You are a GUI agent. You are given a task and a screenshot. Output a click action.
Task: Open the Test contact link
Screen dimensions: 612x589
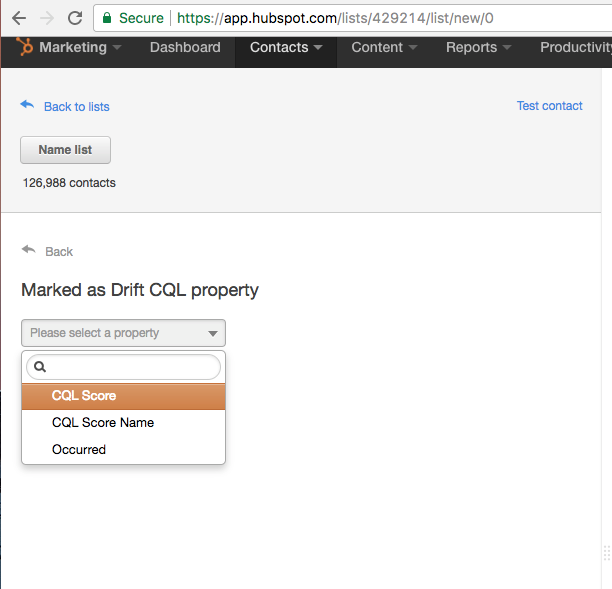click(550, 106)
